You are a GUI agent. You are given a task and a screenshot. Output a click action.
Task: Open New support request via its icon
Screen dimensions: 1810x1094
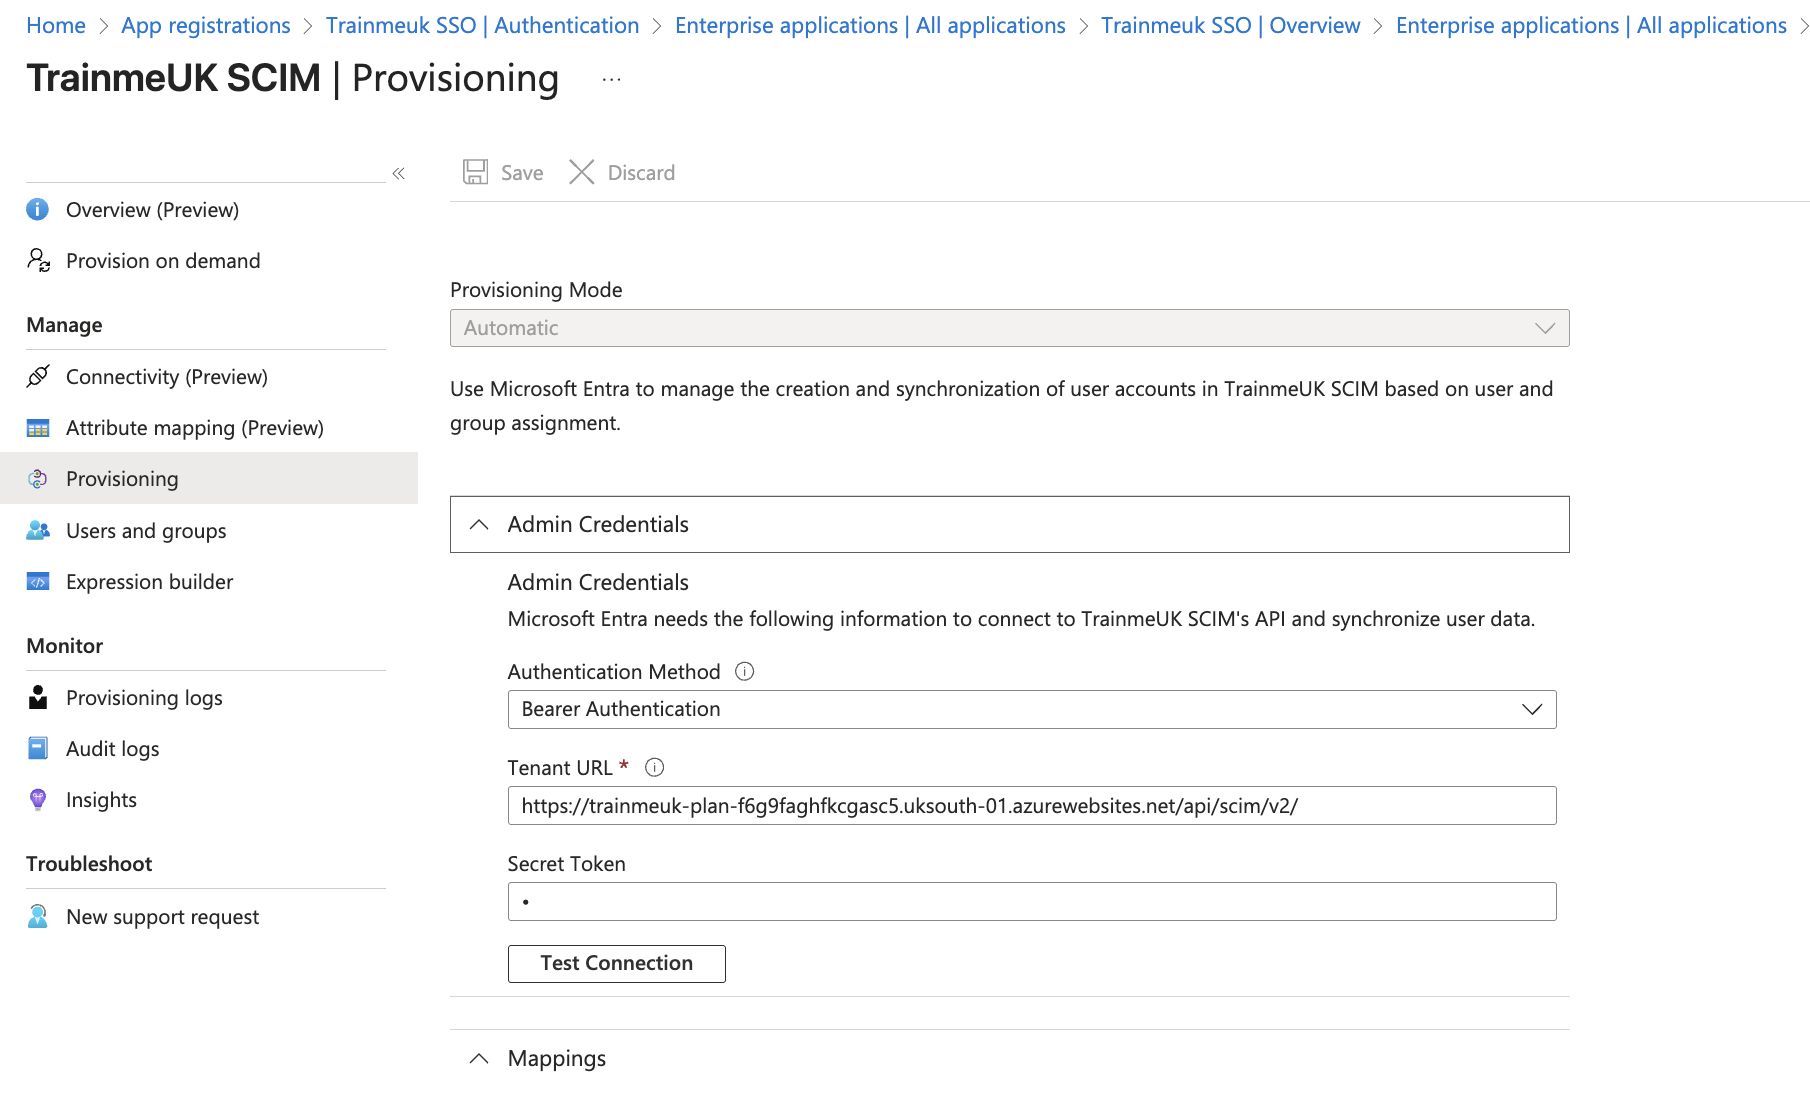coord(38,916)
